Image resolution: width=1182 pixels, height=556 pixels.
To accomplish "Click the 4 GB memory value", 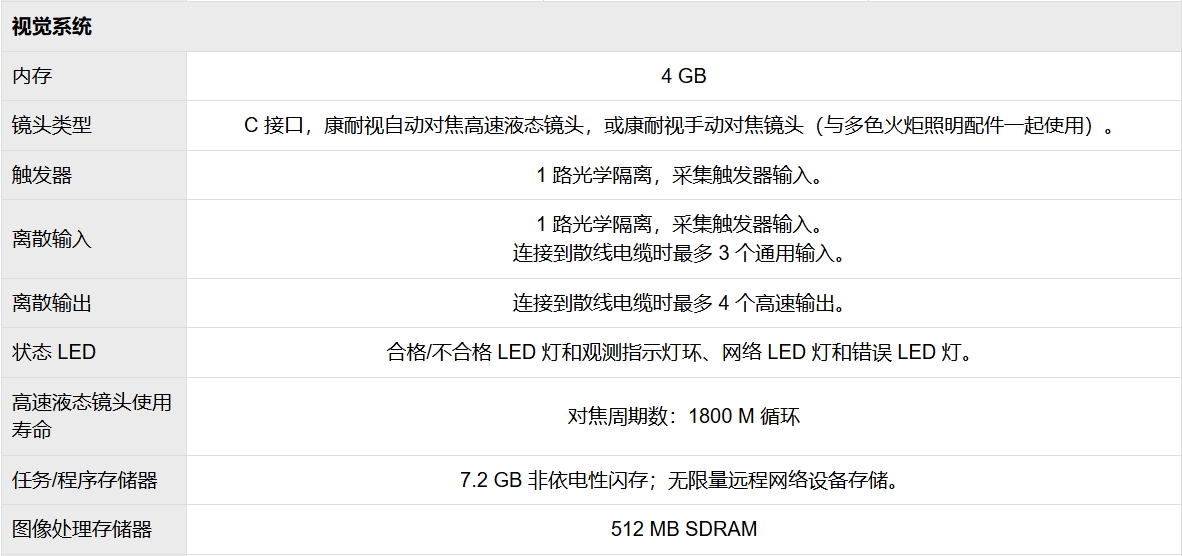I will (684, 76).
